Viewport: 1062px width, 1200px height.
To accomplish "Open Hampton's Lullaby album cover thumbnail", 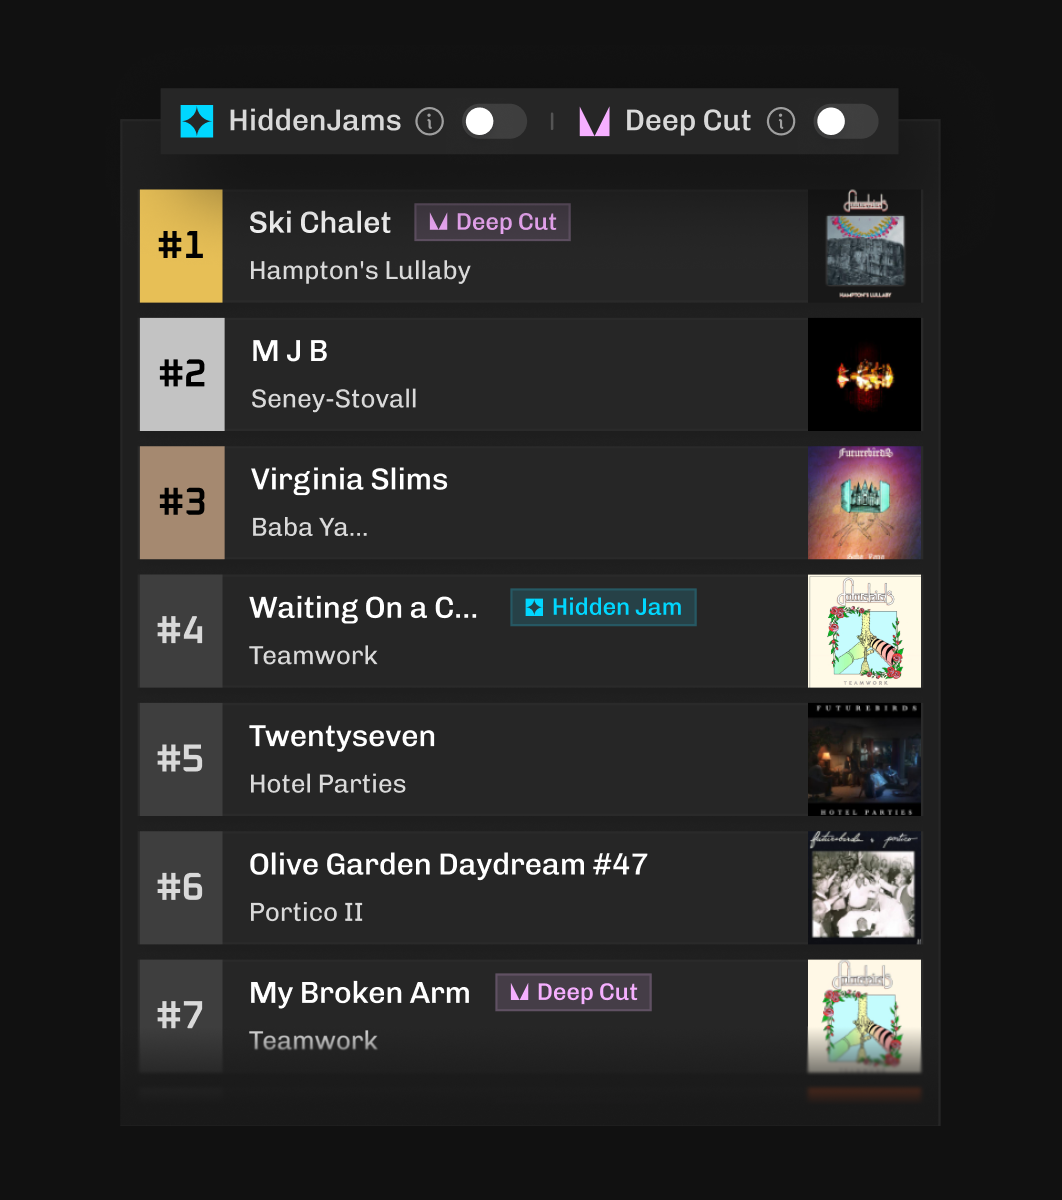I will [864, 245].
